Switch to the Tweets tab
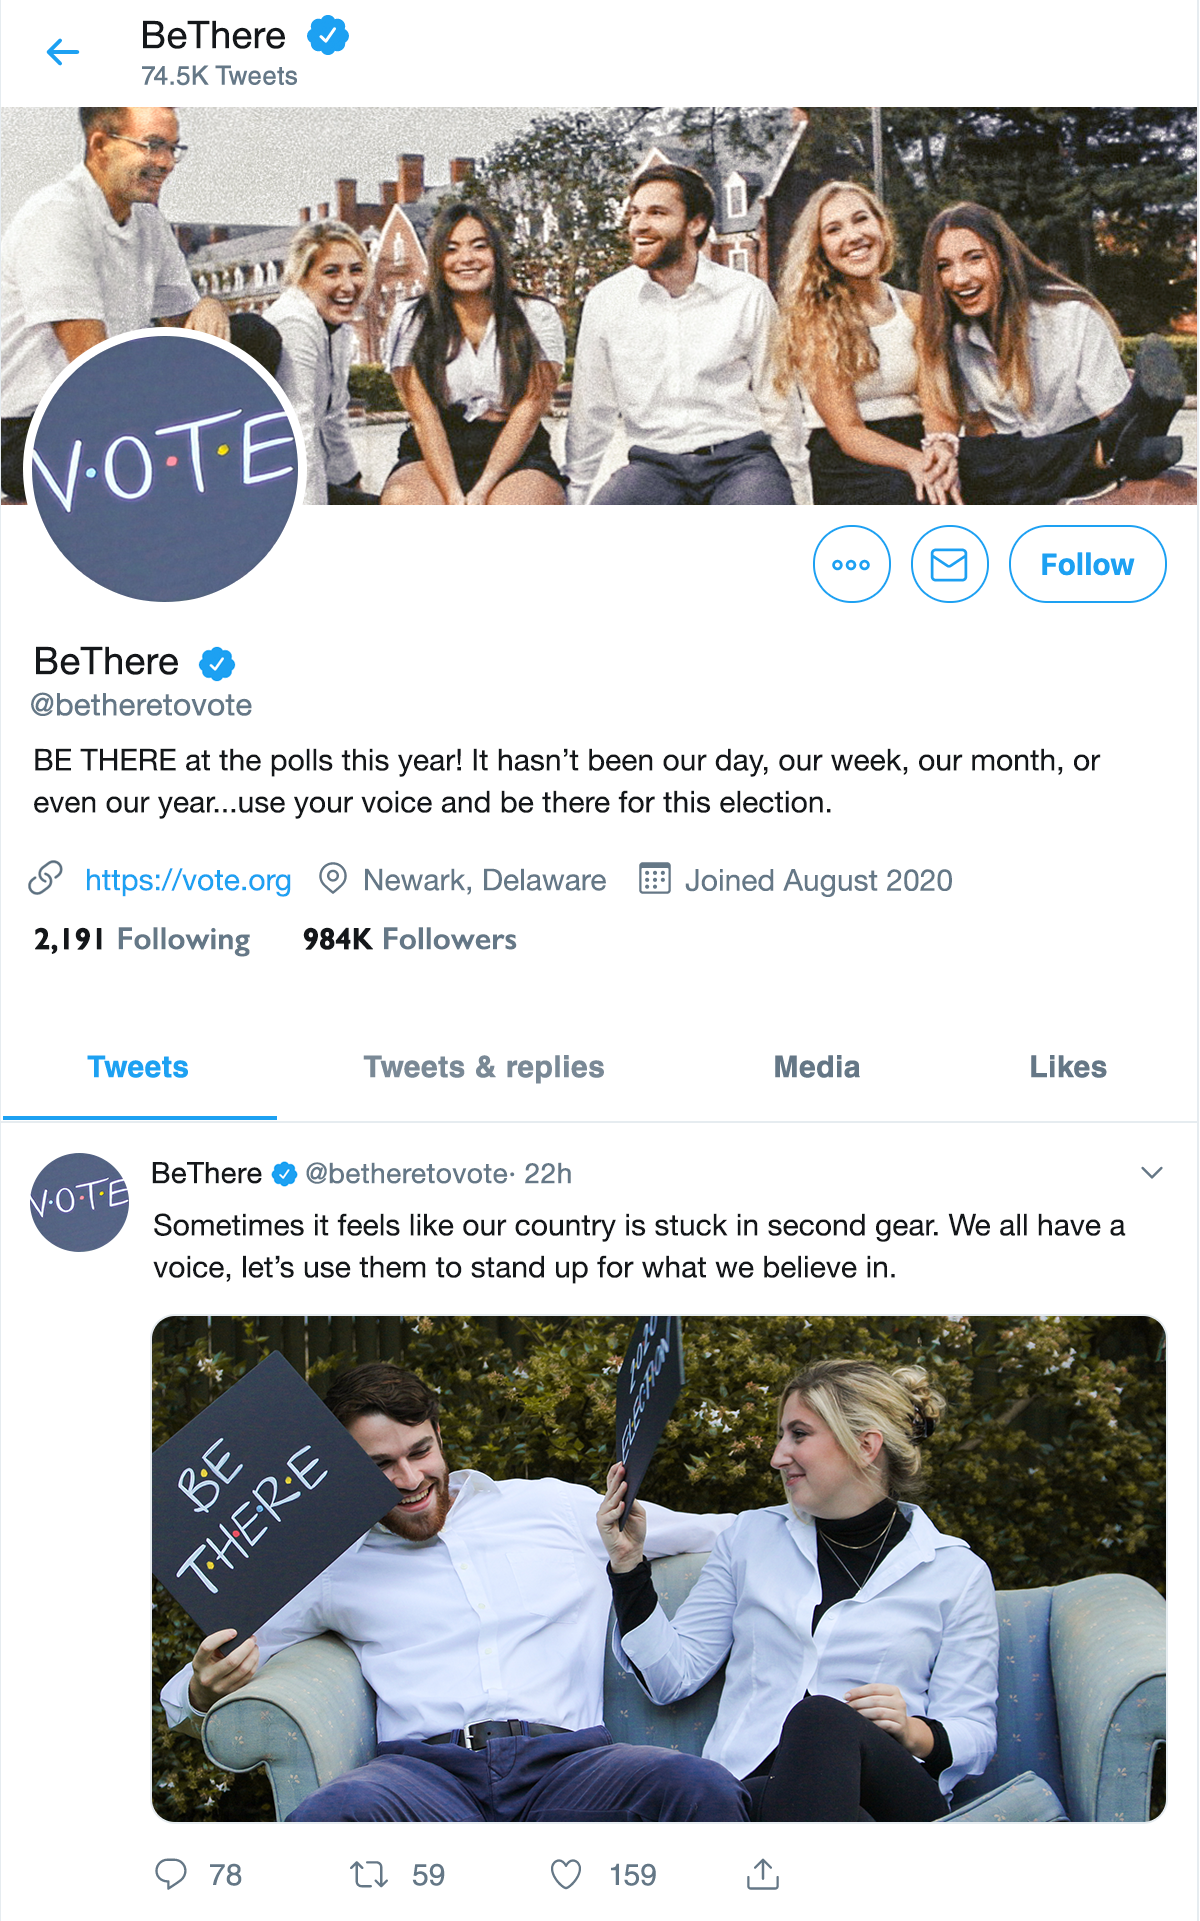This screenshot has height=1921, width=1200. pos(138,1067)
